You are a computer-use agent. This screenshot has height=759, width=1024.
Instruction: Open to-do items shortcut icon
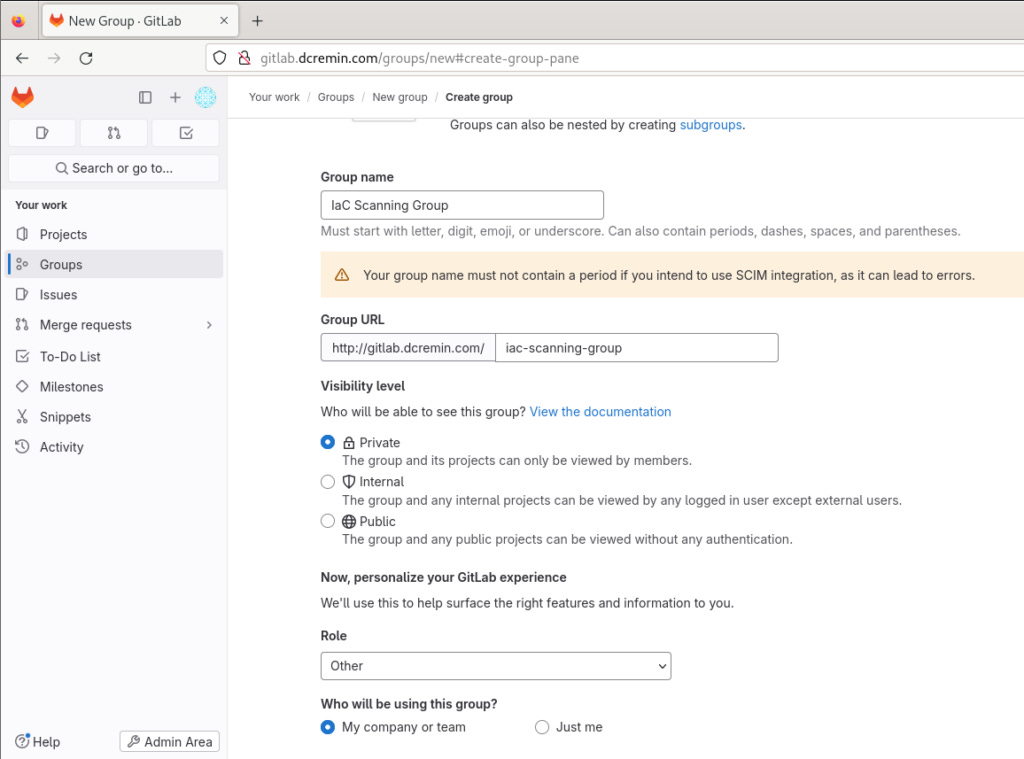click(186, 133)
